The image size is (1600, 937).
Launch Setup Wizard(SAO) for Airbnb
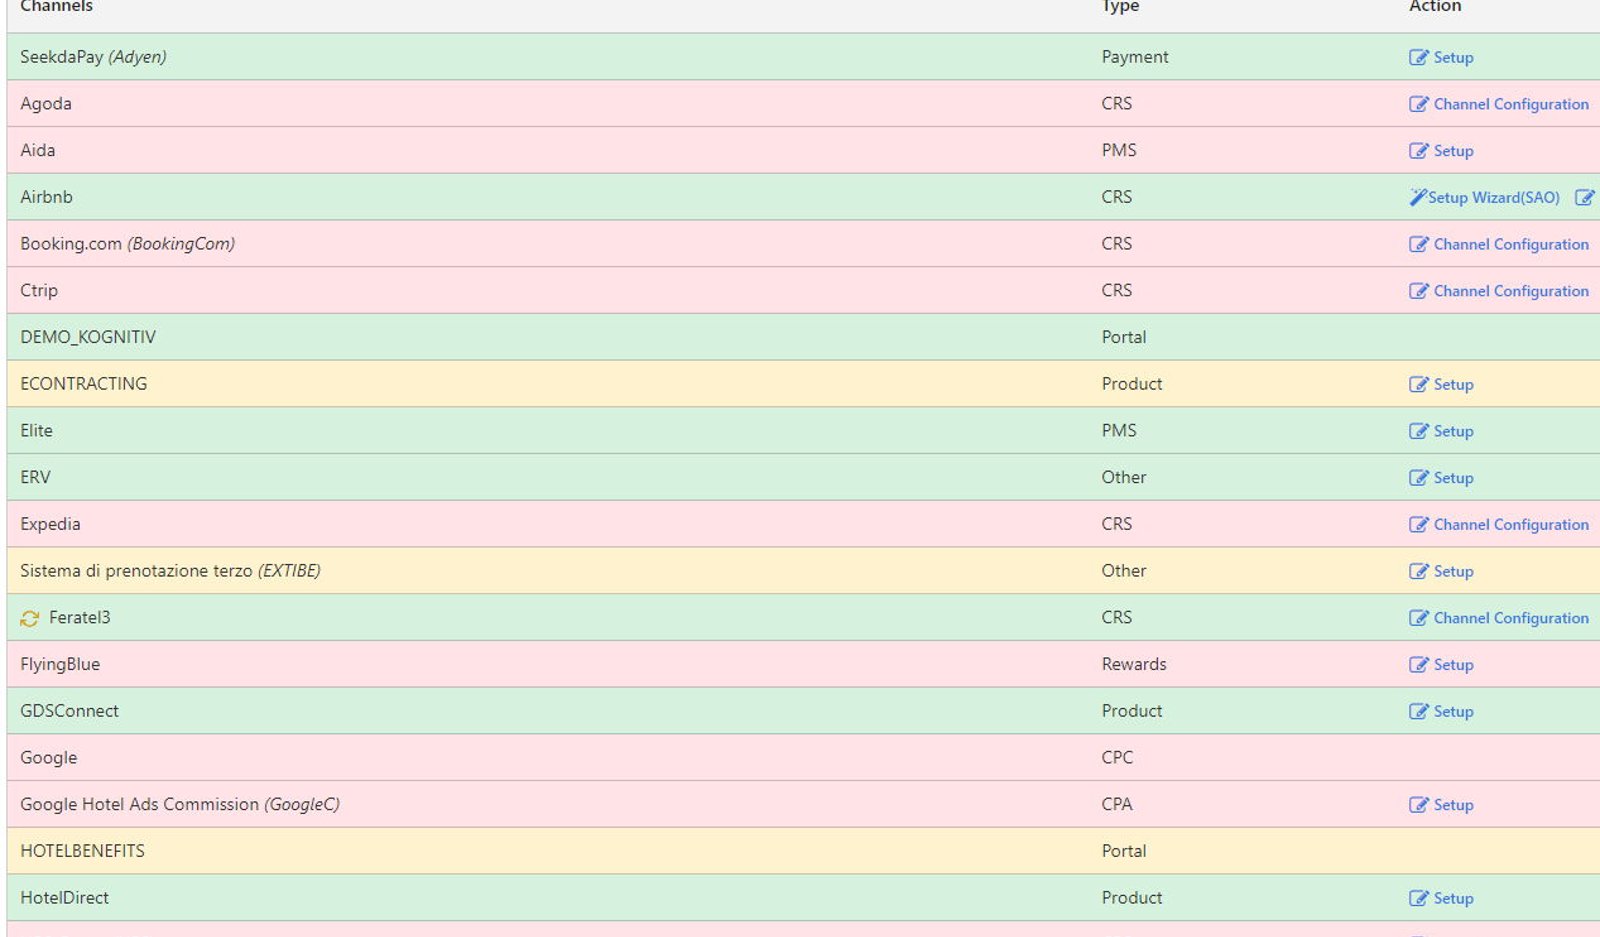[1493, 197]
